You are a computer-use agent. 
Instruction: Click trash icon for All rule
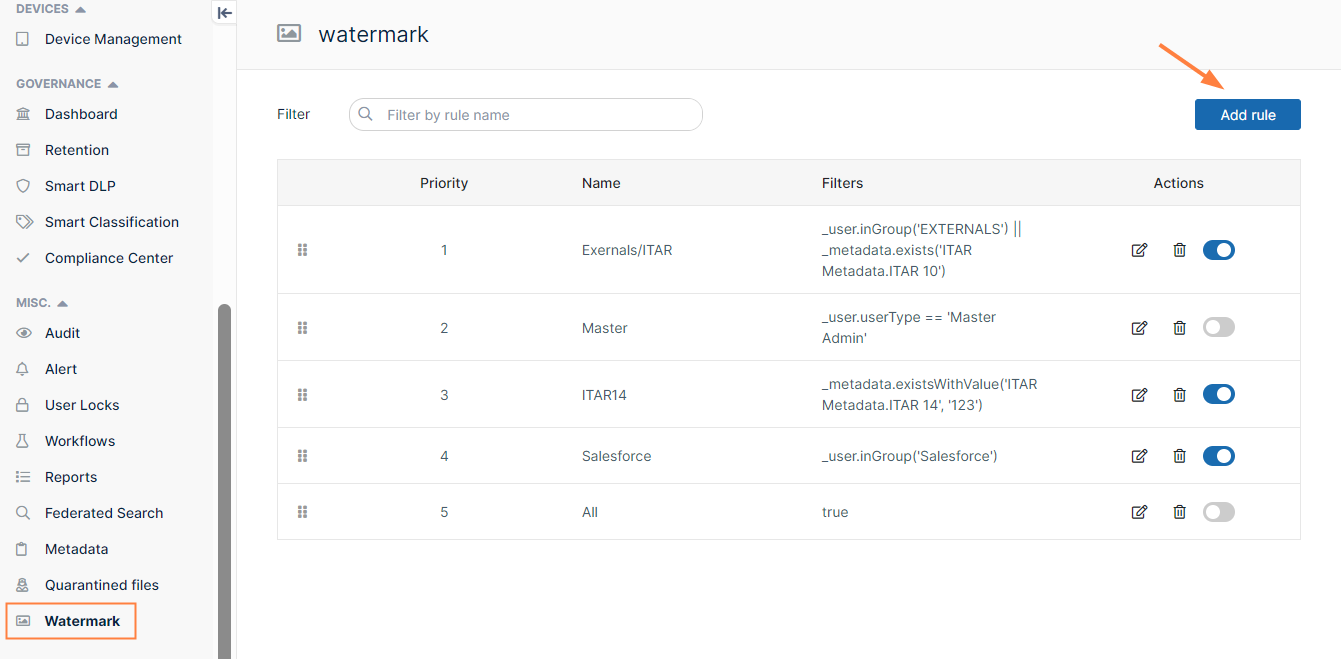(1179, 512)
